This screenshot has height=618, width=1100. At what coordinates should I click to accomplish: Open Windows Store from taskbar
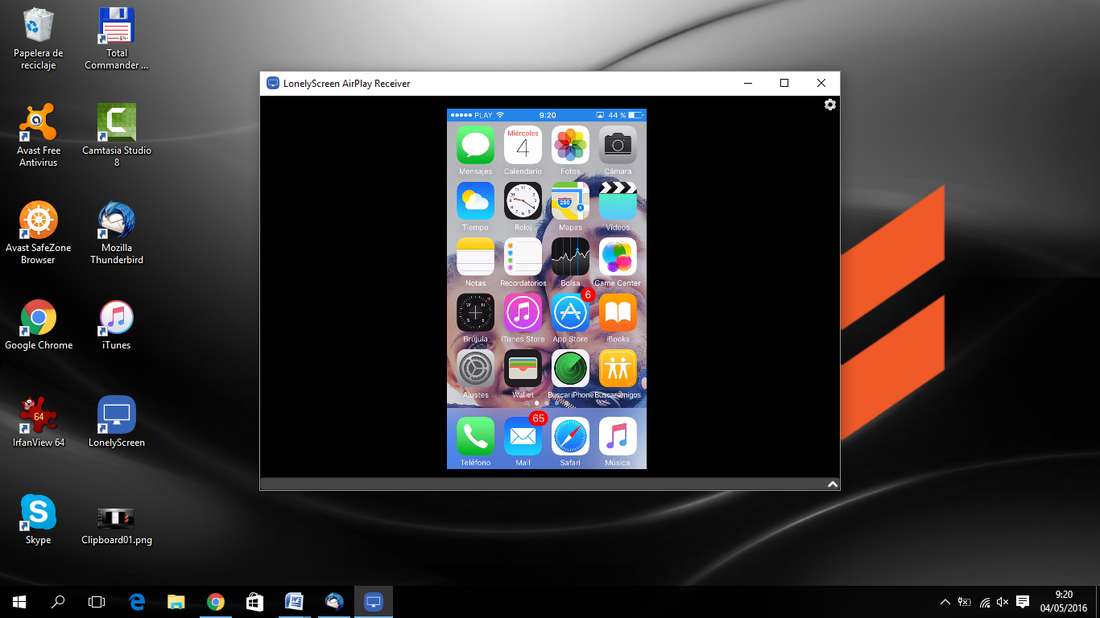click(x=255, y=602)
